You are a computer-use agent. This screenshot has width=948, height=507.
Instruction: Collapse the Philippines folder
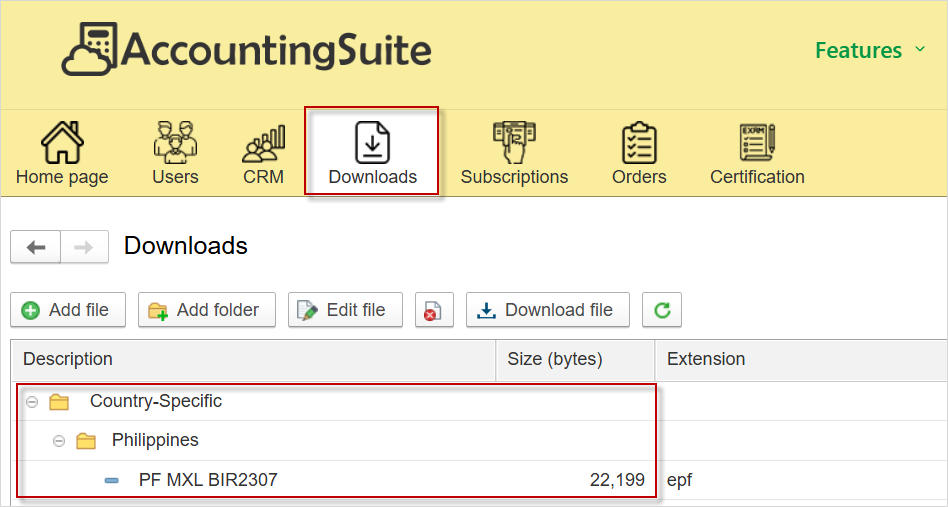tap(59, 441)
